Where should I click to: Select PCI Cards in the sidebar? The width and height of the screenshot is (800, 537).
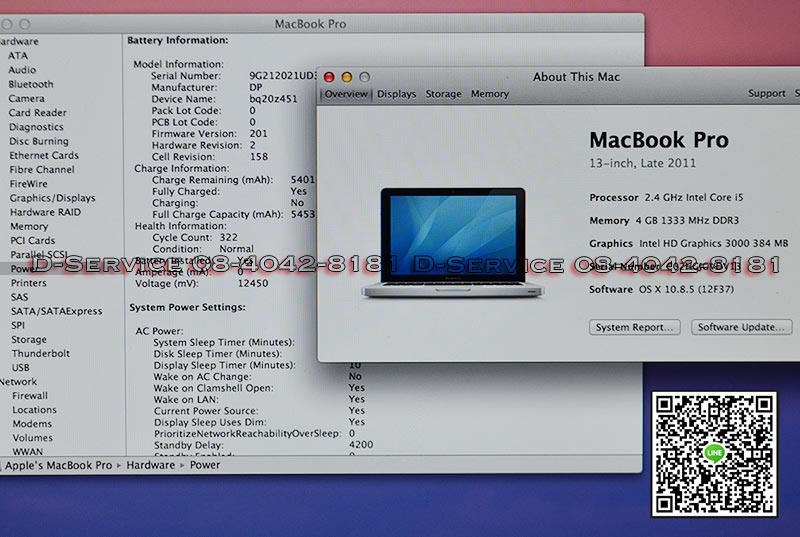(x=33, y=240)
